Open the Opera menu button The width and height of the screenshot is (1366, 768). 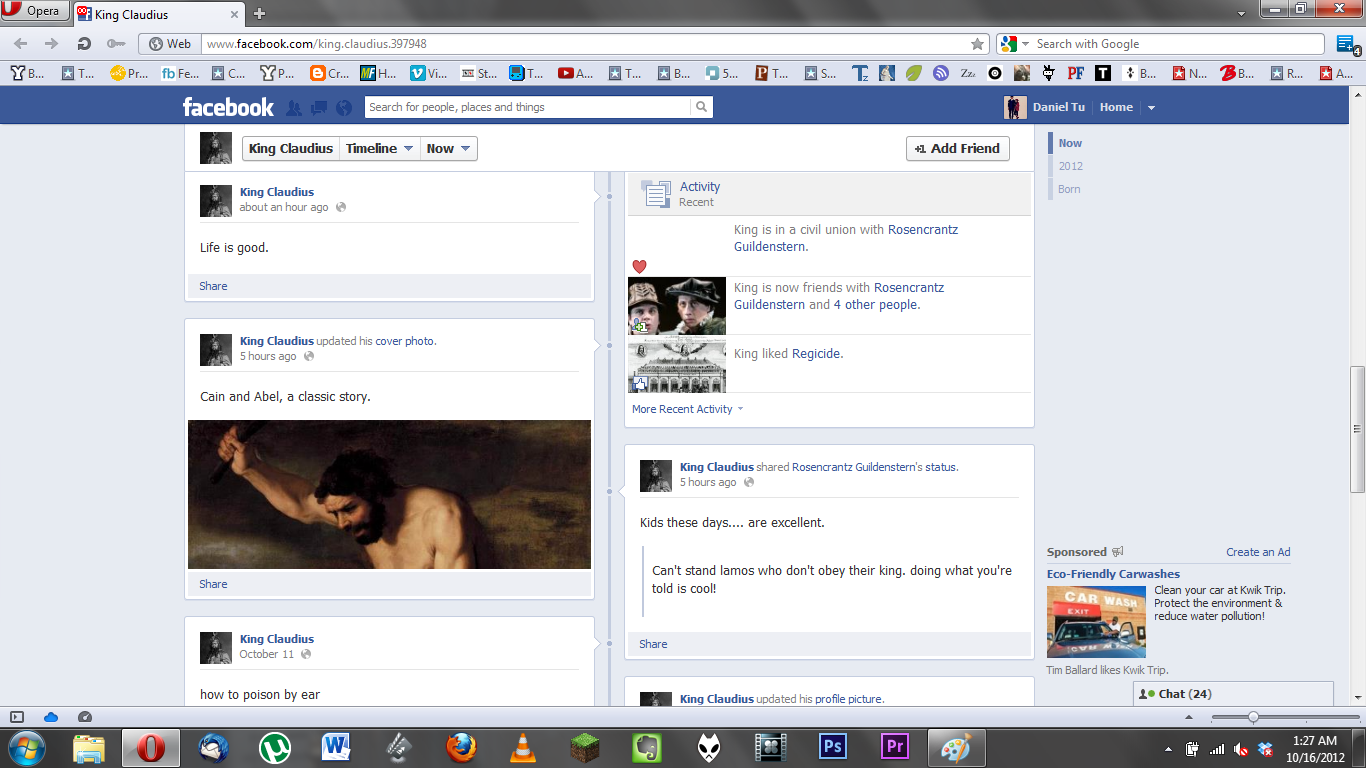pyautogui.click(x=35, y=11)
